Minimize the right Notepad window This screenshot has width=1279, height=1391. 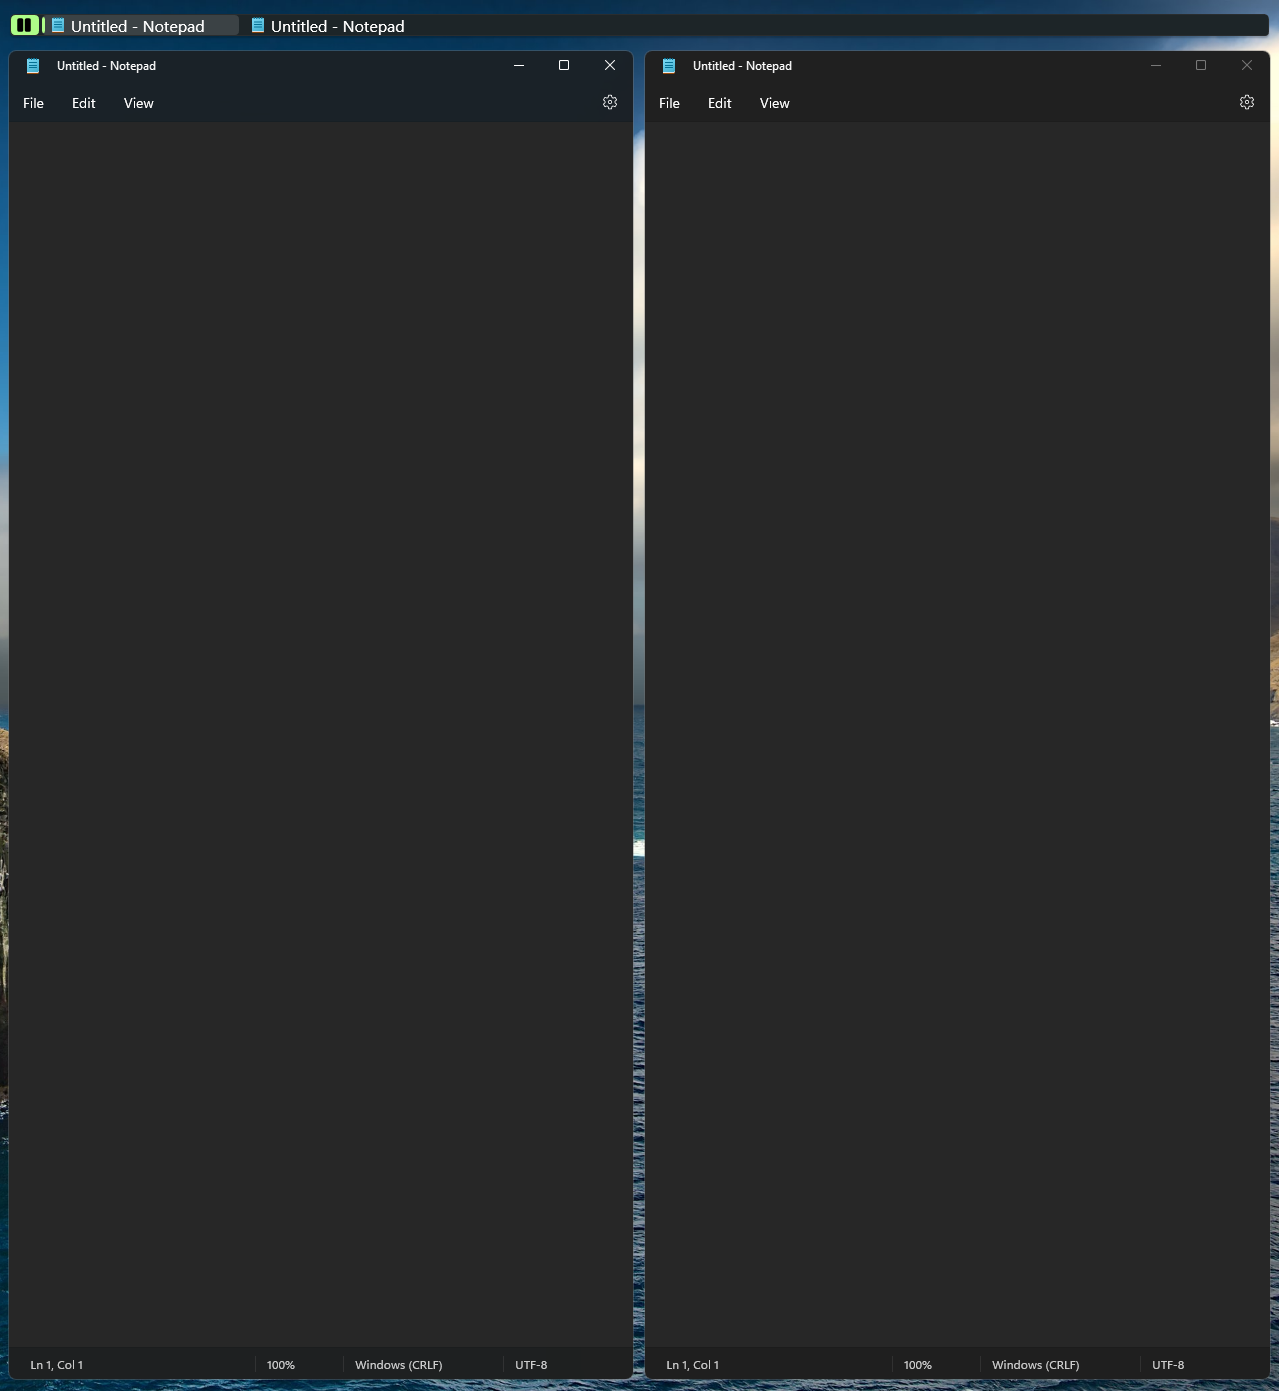pos(1156,65)
